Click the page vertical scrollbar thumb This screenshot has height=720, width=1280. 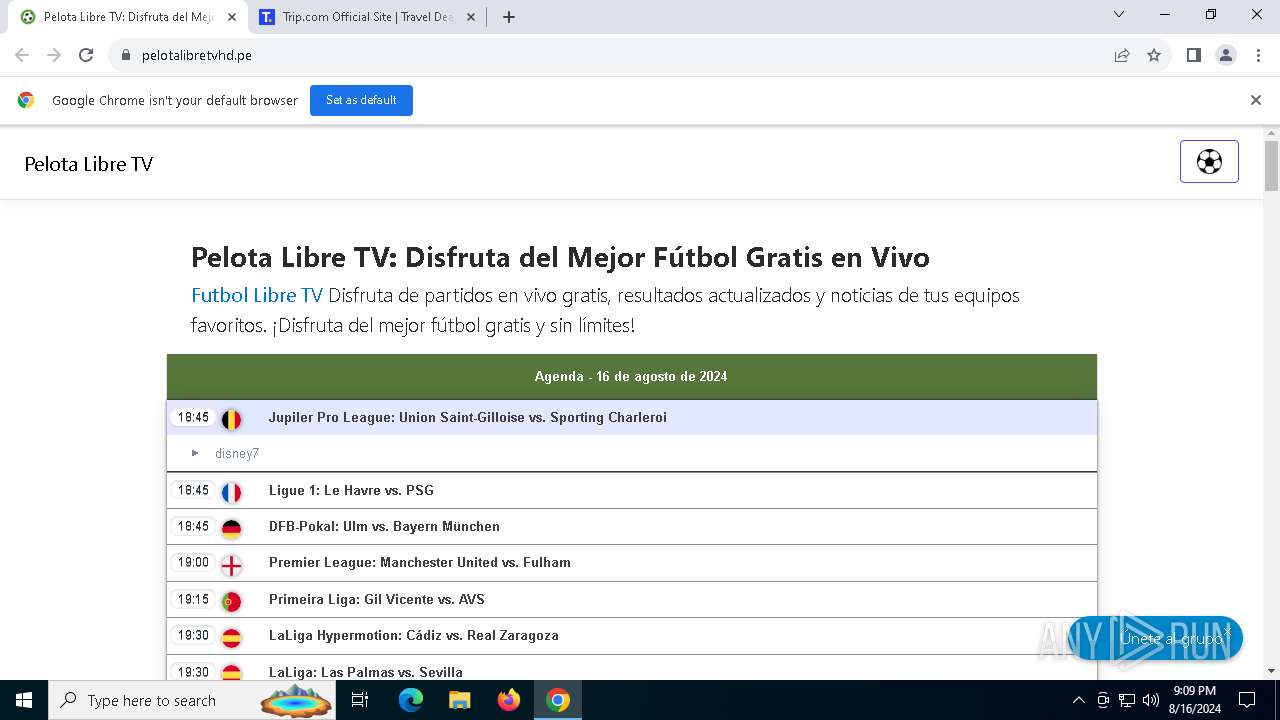(x=1271, y=166)
